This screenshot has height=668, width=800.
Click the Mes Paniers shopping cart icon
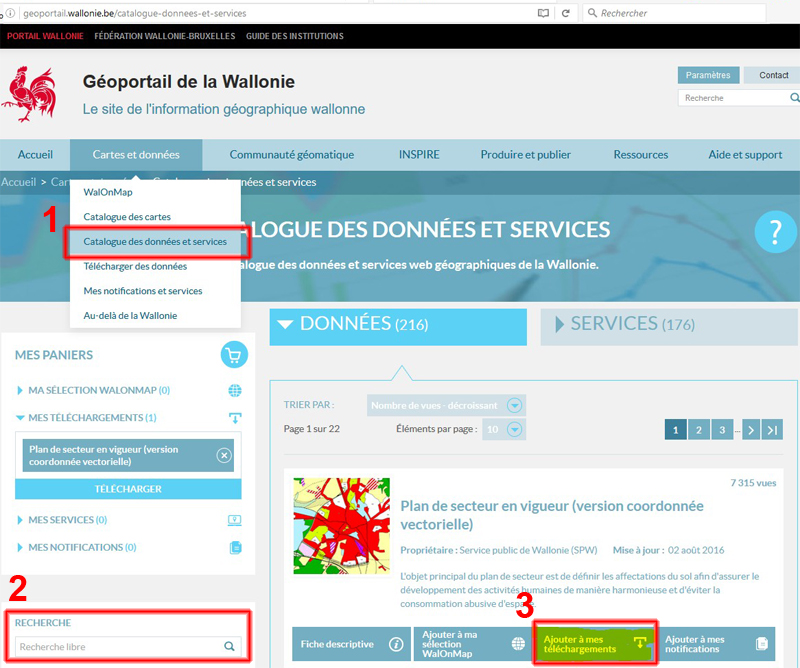point(234,355)
